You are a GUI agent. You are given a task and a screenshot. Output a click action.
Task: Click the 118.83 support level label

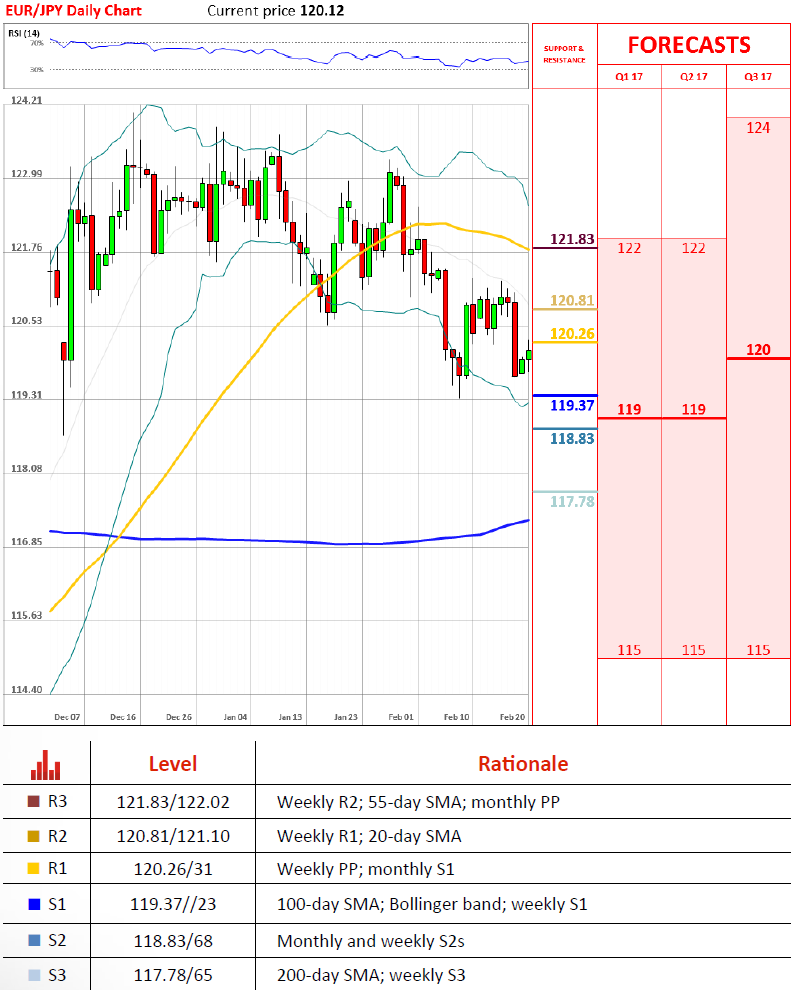[572, 439]
